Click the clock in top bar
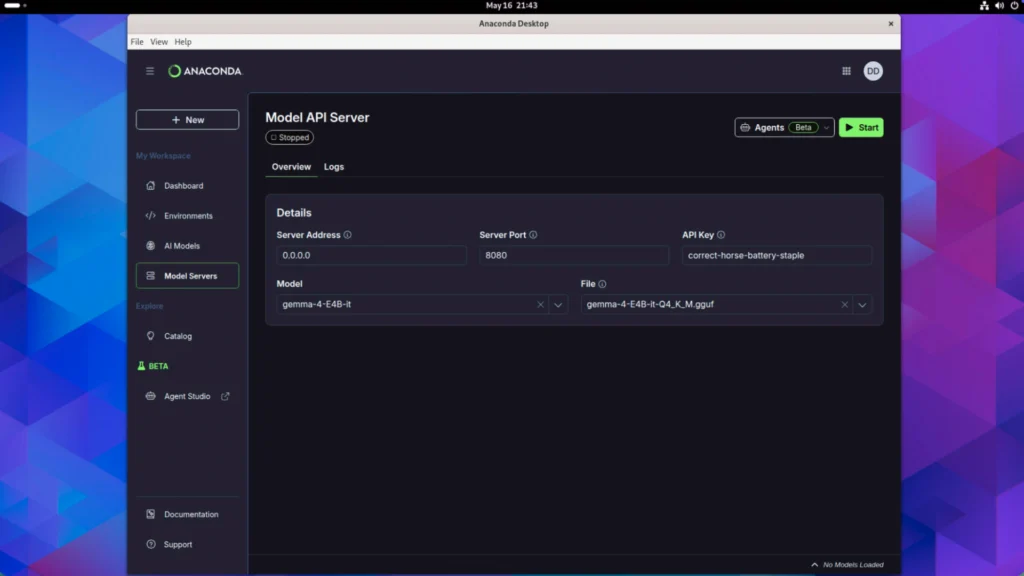 coord(511,5)
